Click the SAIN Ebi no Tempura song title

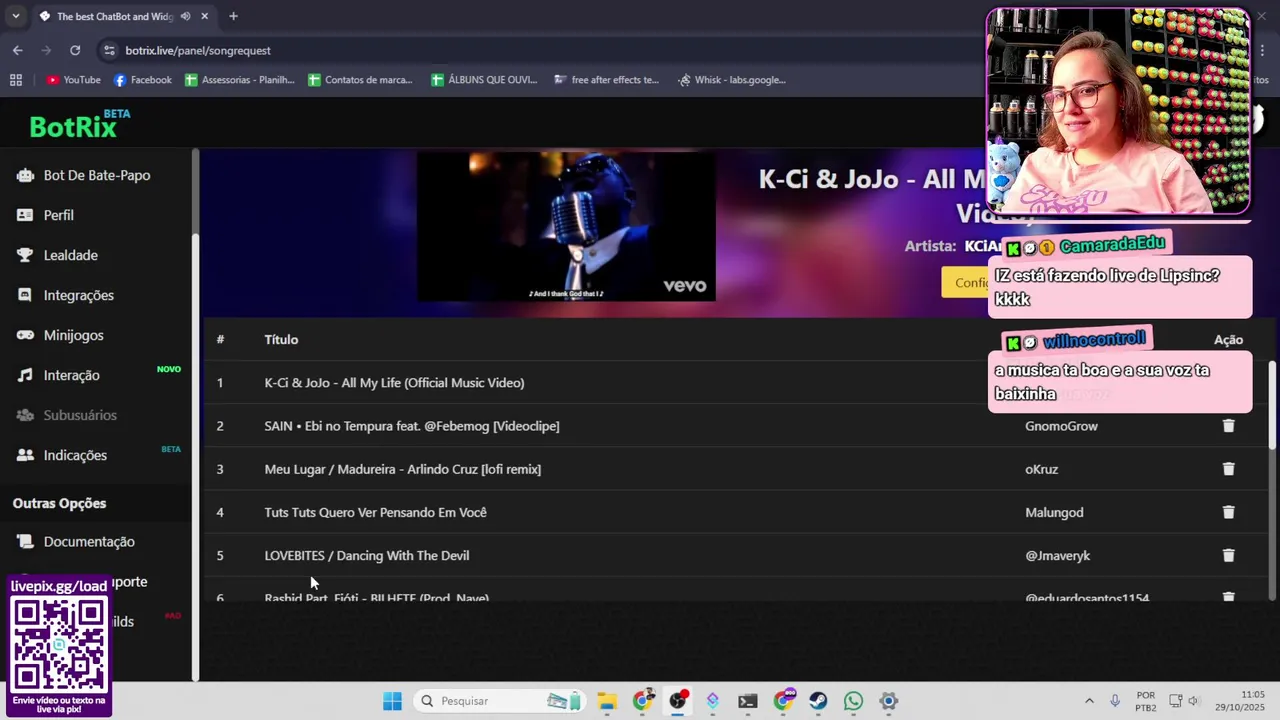[x=412, y=426]
